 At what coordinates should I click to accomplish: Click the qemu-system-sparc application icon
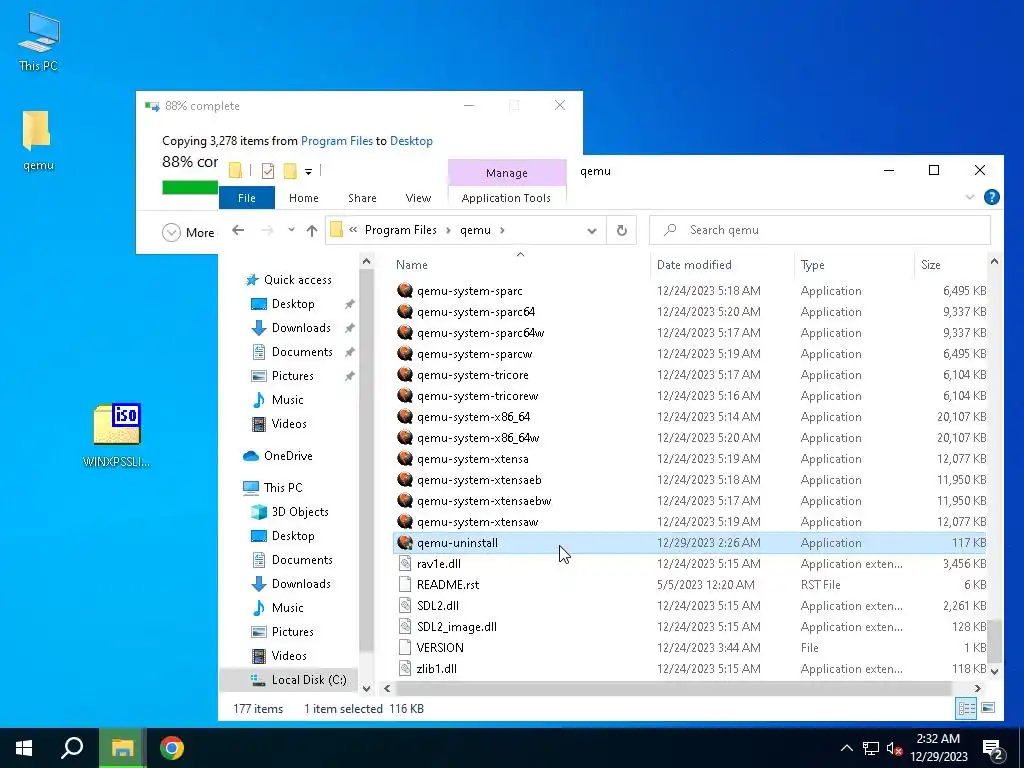point(405,291)
